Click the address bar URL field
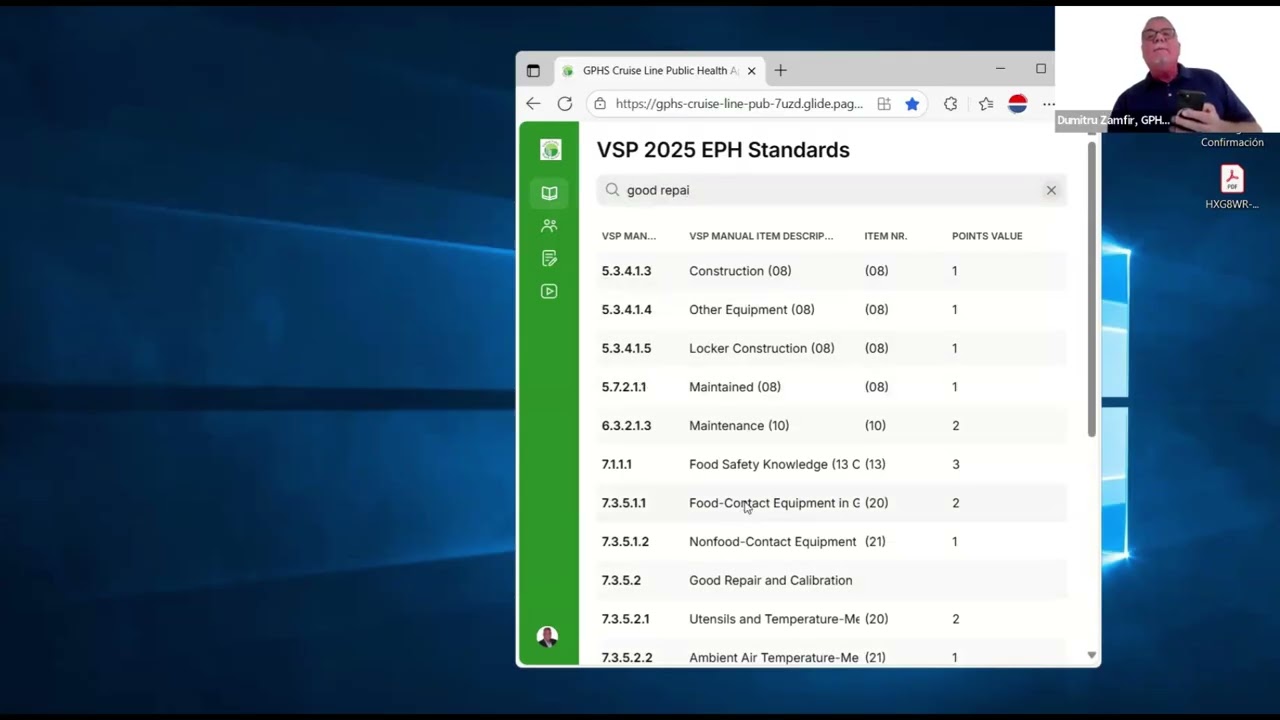1280x720 pixels. tap(739, 104)
